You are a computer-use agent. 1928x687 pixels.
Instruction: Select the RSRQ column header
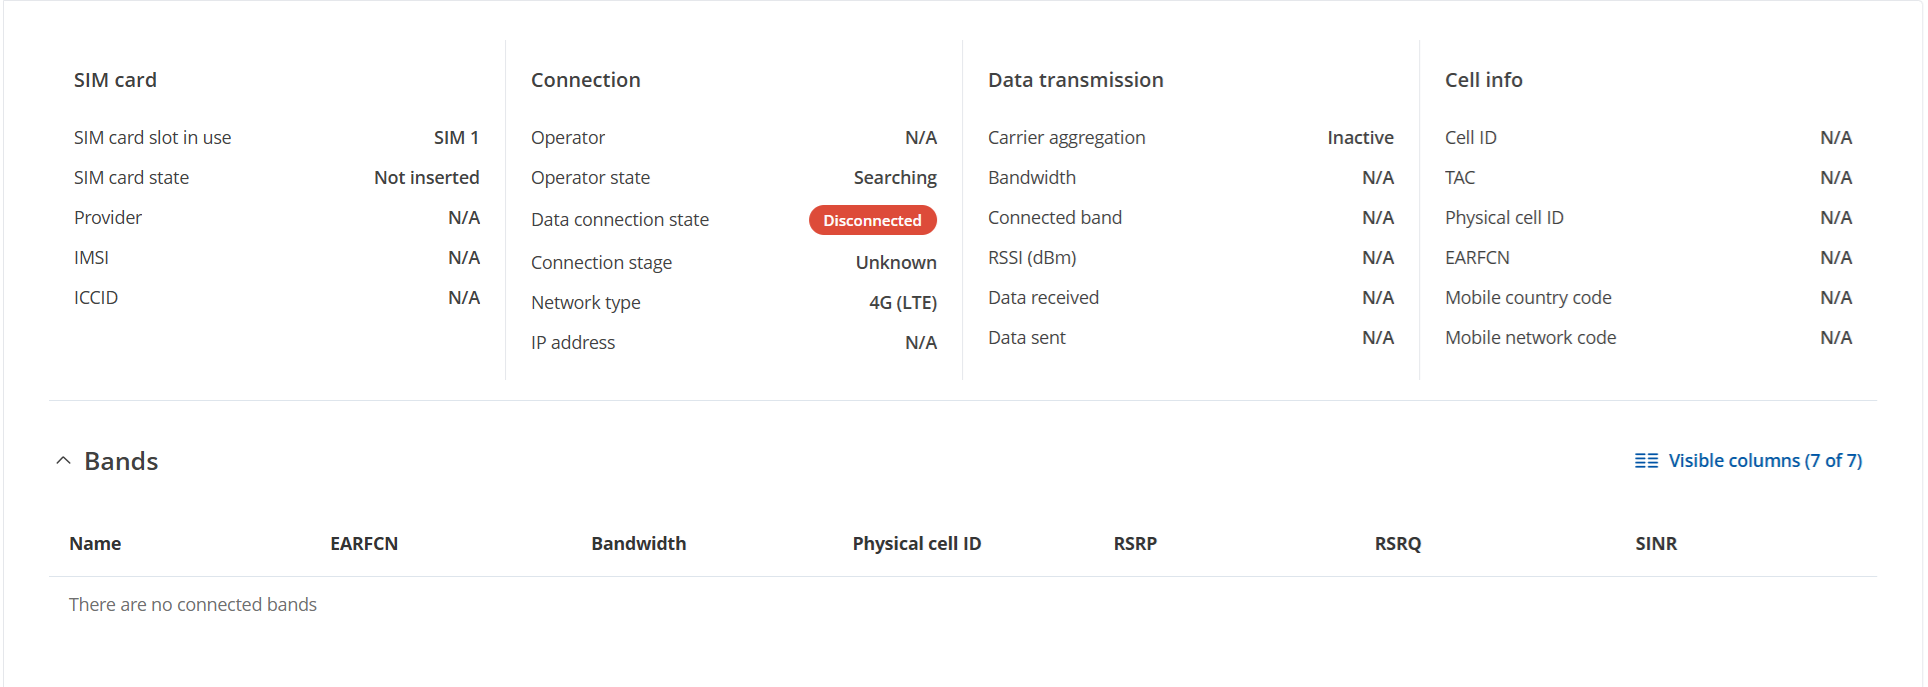click(x=1397, y=544)
